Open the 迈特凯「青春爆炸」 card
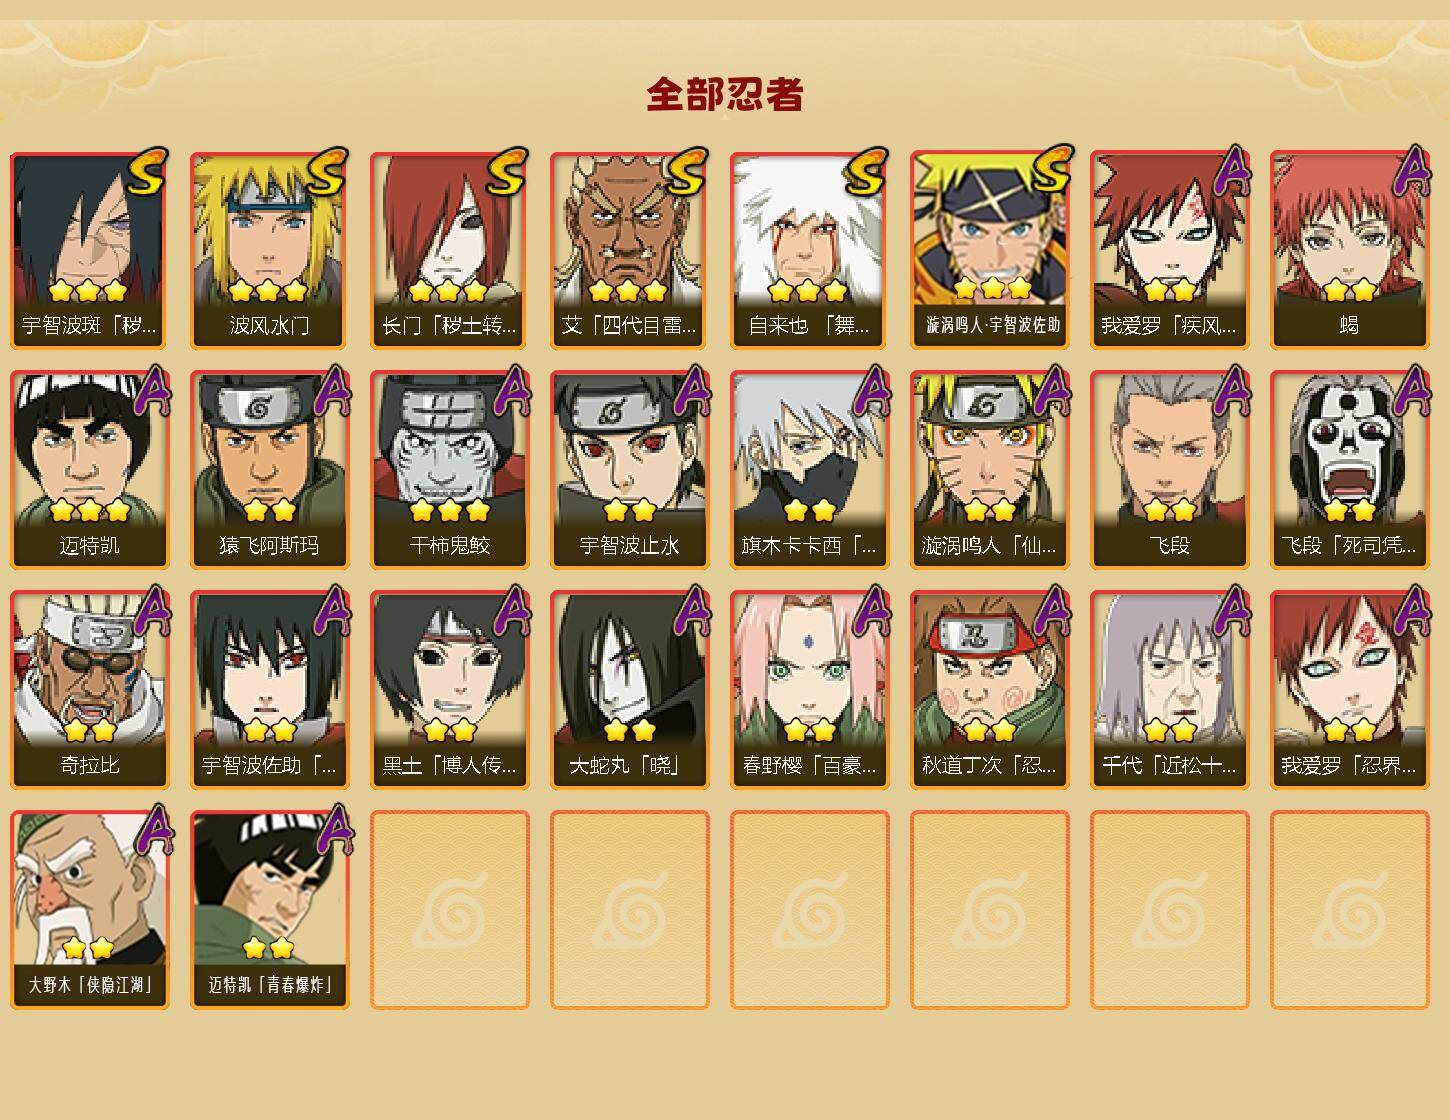Screen dimensions: 1450x1120 pyautogui.click(x=269, y=910)
